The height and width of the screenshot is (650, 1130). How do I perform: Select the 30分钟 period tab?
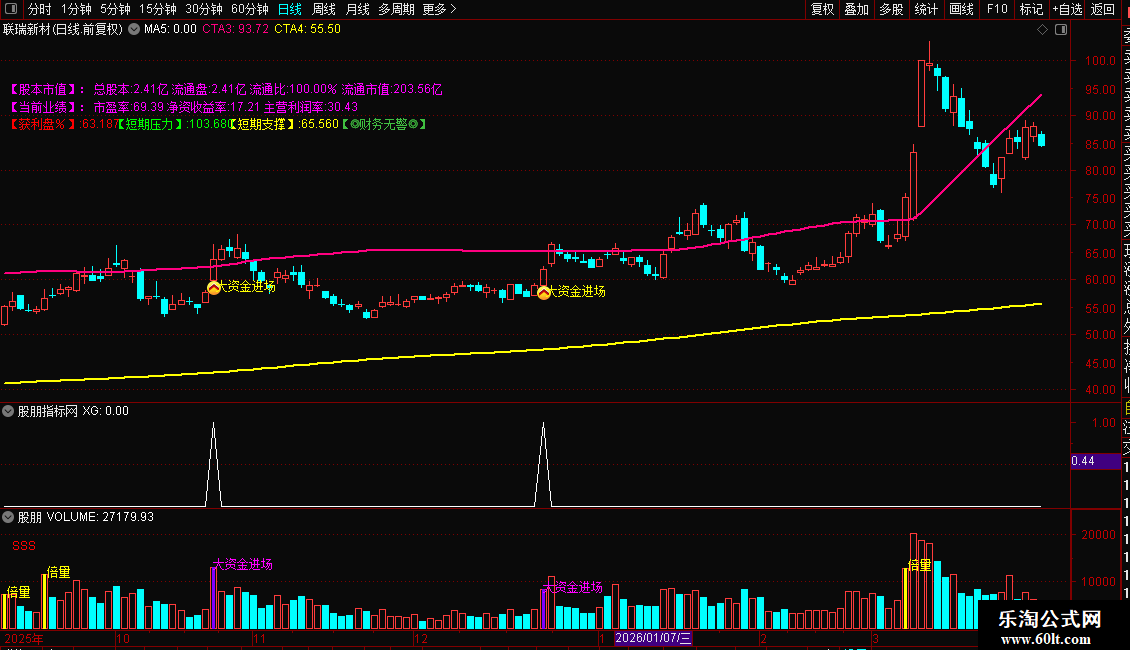(x=204, y=9)
